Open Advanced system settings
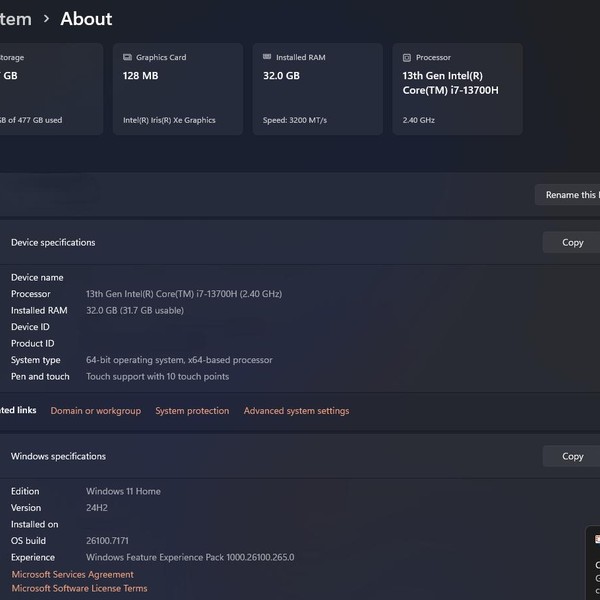The image size is (600, 600). click(x=297, y=411)
